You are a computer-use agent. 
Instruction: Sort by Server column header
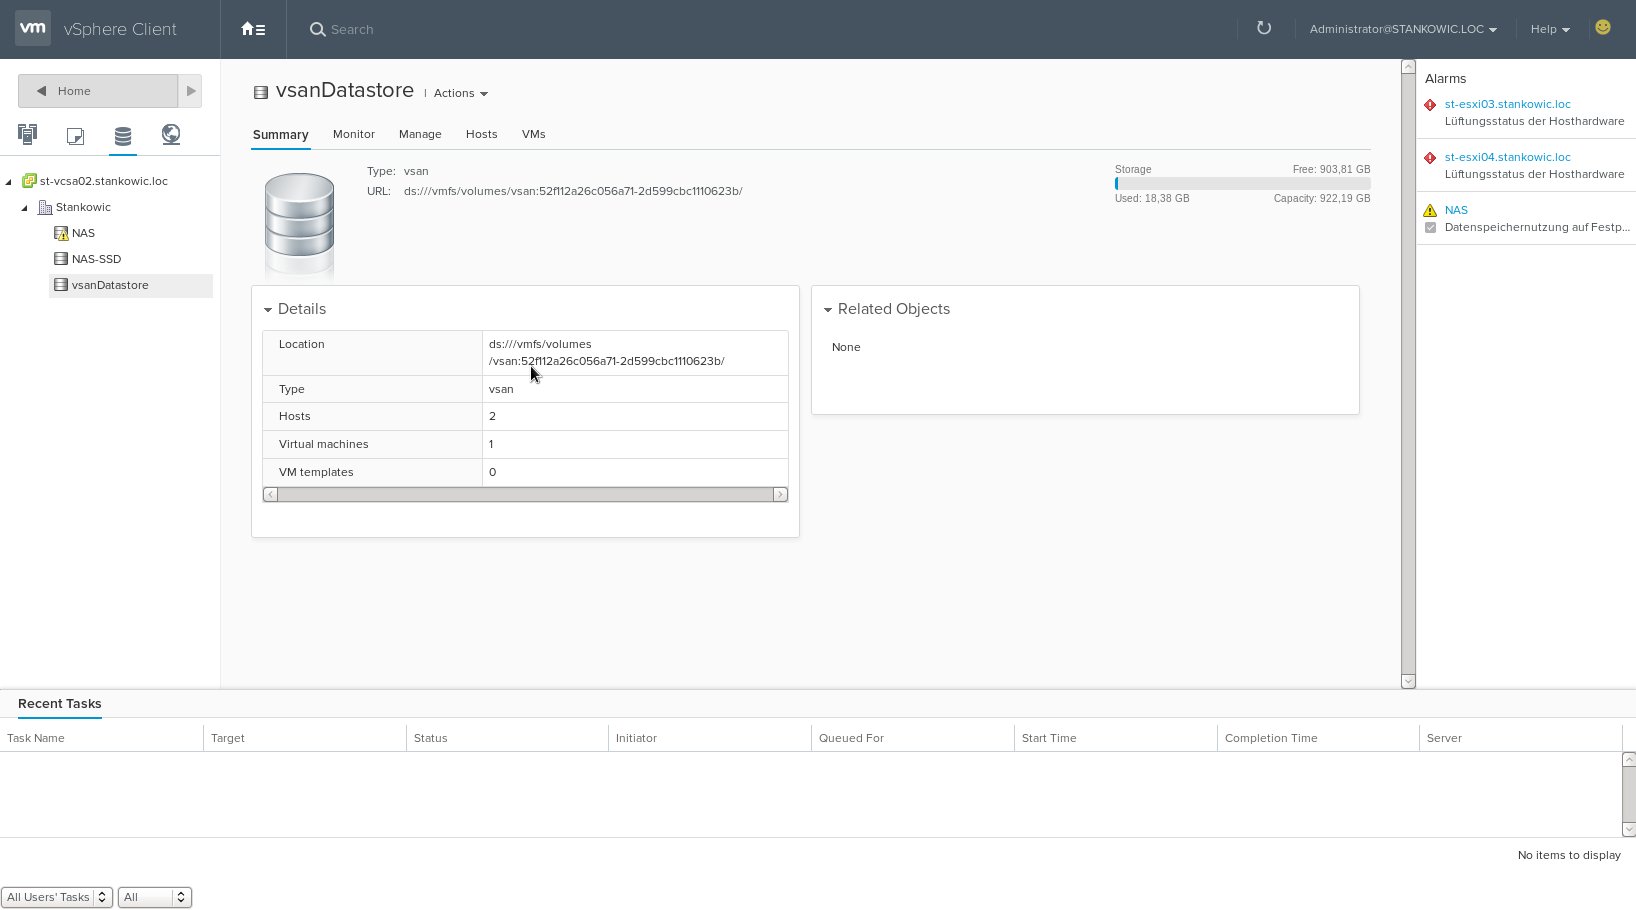(x=1521, y=738)
